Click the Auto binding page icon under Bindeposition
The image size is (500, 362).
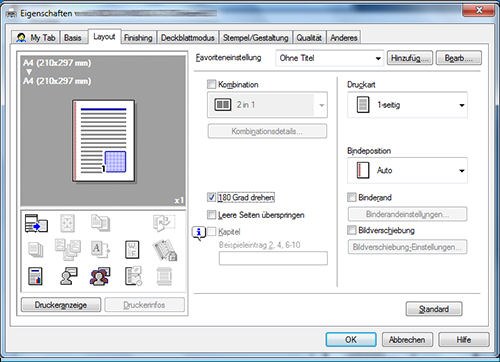(363, 170)
